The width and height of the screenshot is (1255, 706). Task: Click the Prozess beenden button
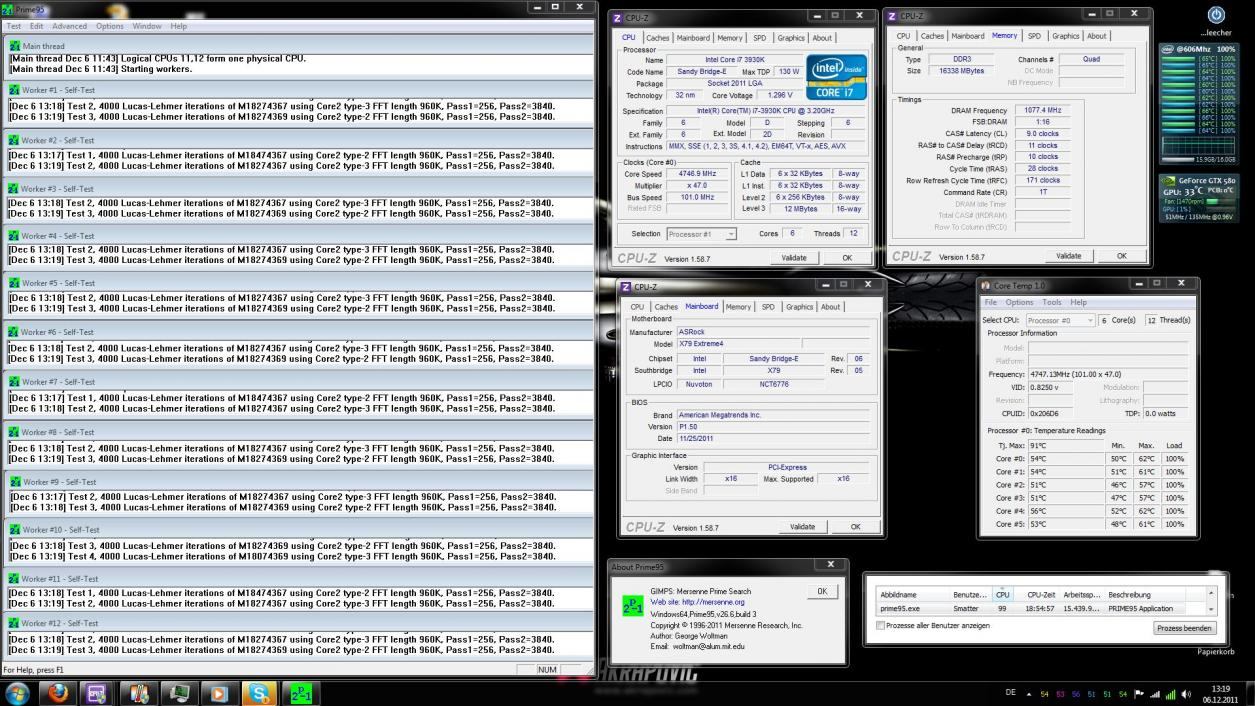pos(1185,628)
